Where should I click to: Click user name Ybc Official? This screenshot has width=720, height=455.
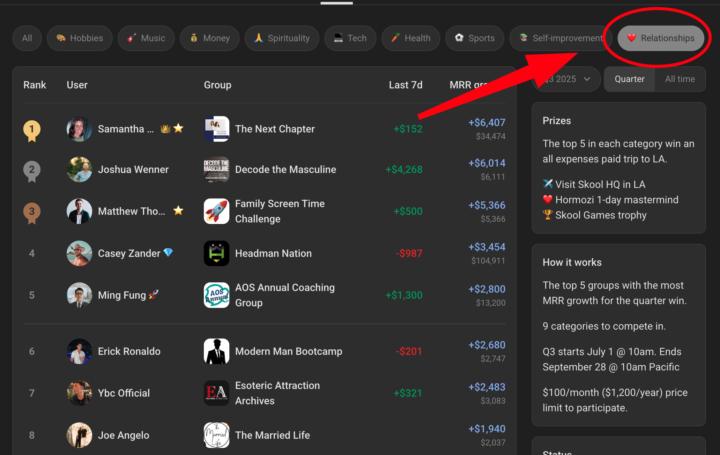tap(124, 393)
